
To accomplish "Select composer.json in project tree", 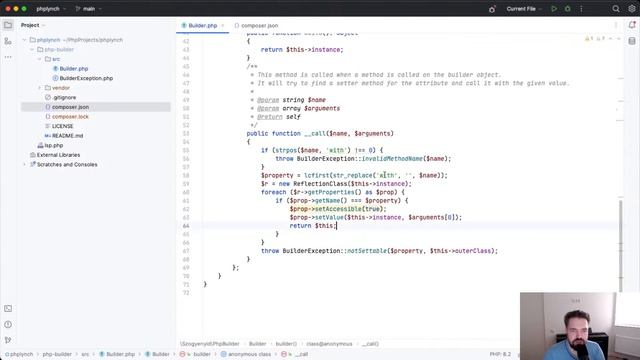I will 70,107.
